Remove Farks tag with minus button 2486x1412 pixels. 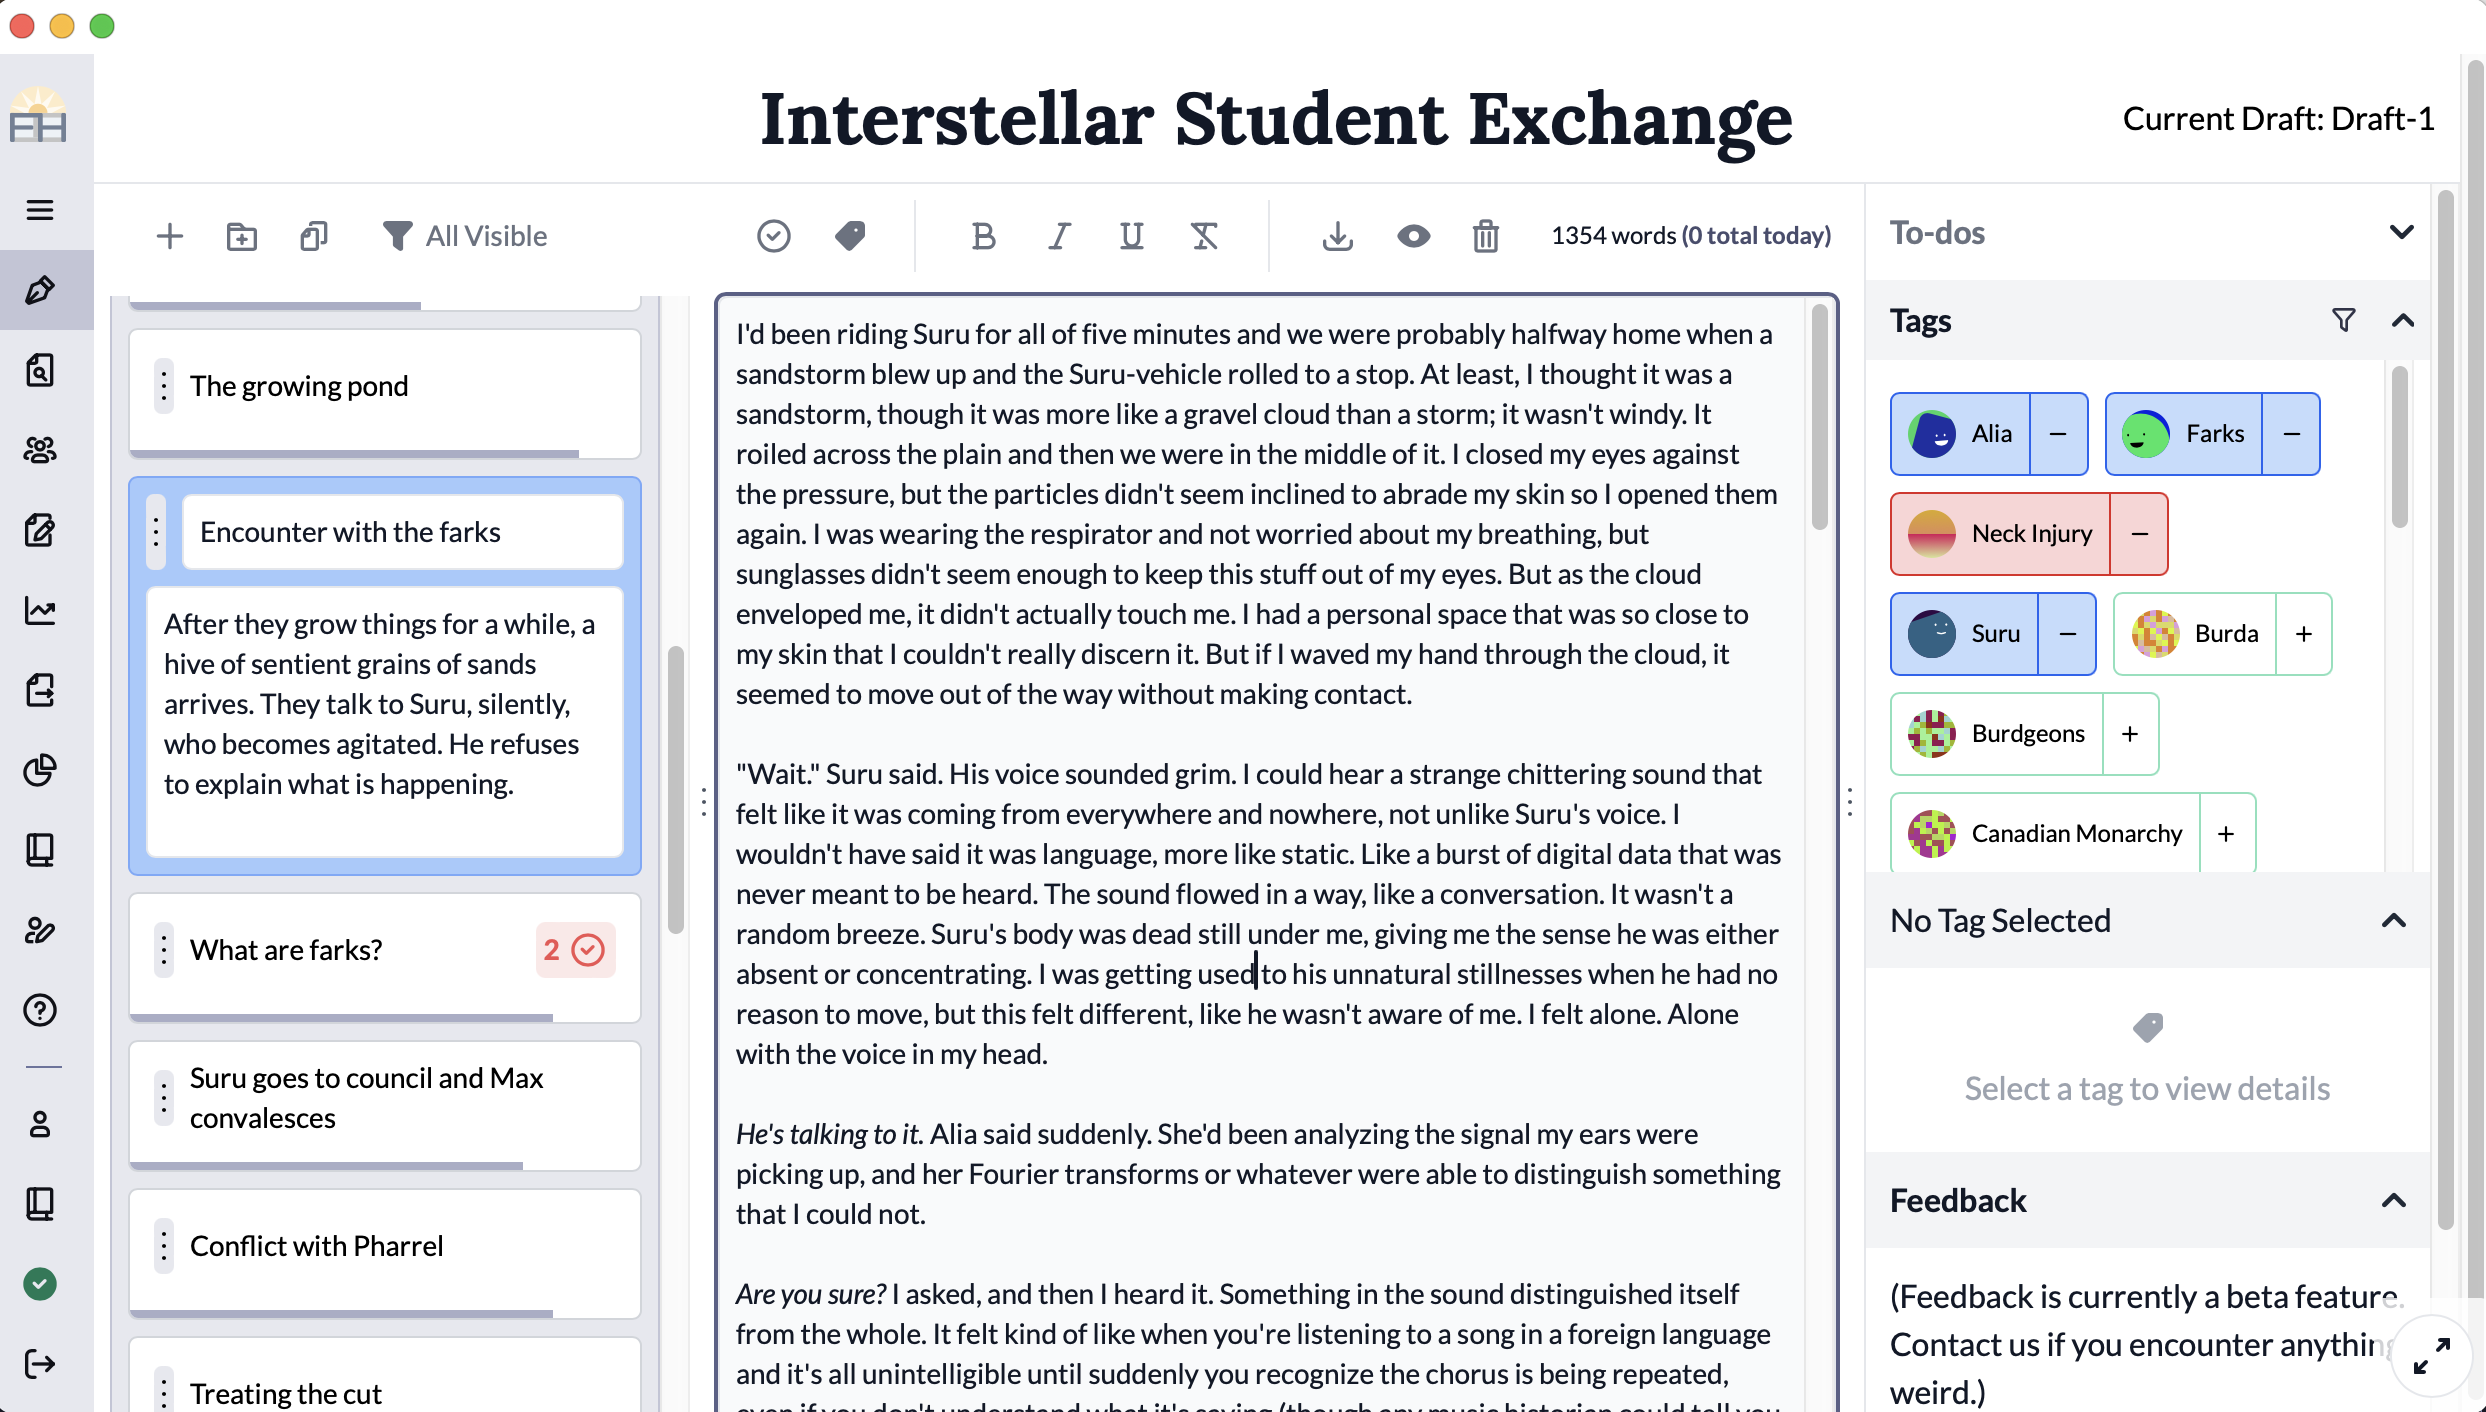pos(2291,434)
